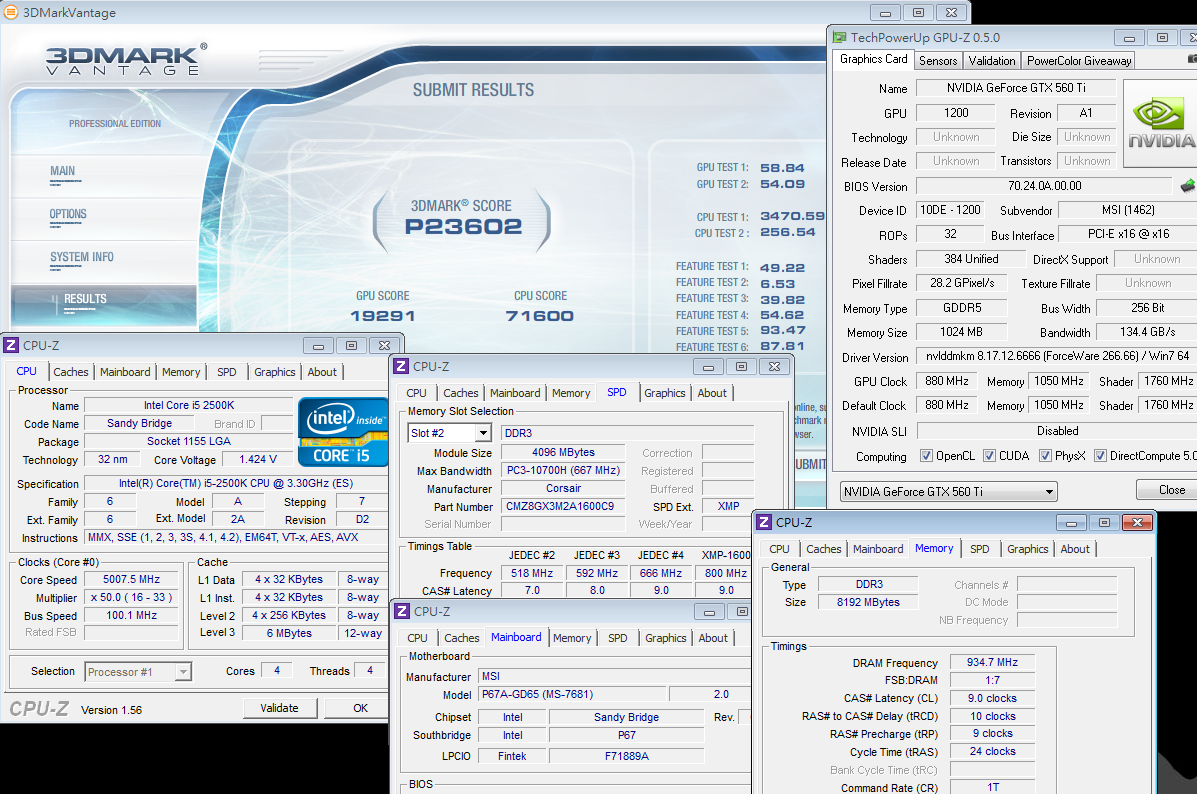The image size is (1197, 794).
Task: Click the BIOS save chip icon in GPU-Z
Action: pos(1187,186)
